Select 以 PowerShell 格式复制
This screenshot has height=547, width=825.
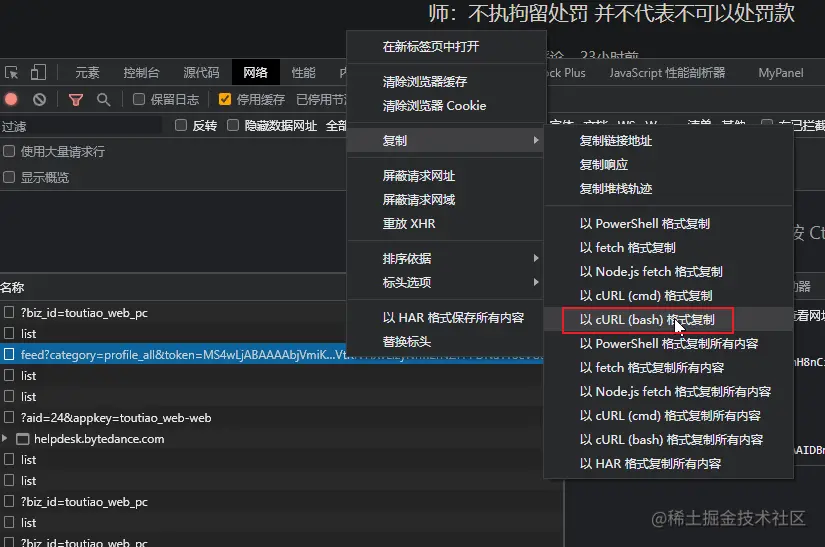[x=668, y=224]
